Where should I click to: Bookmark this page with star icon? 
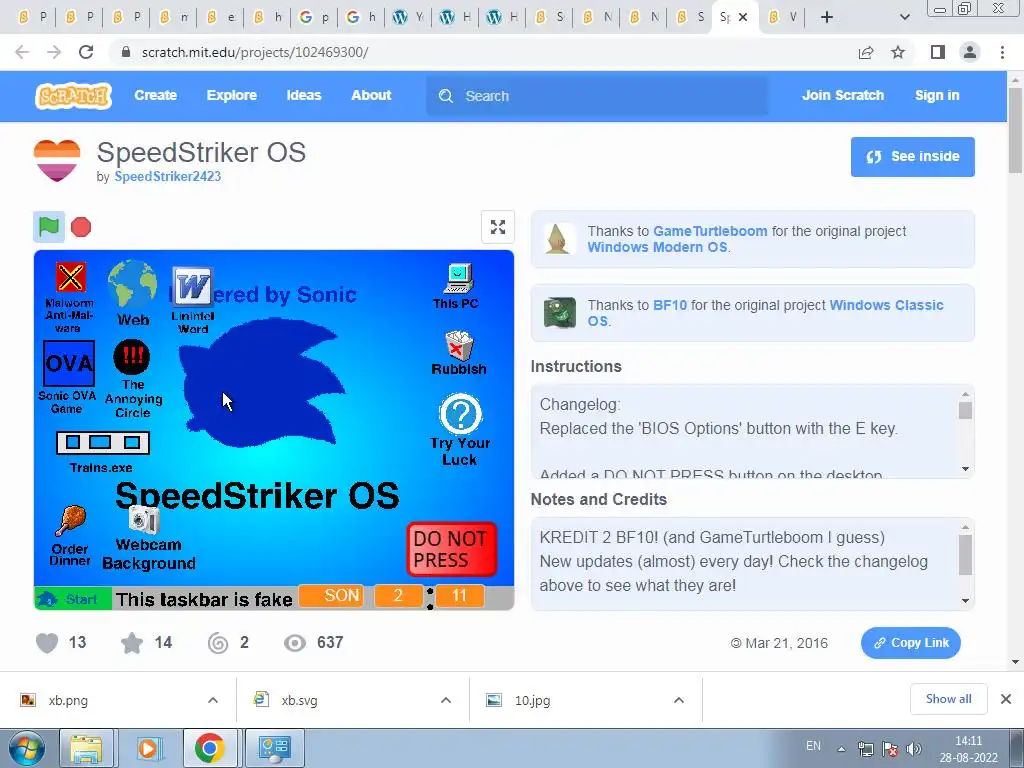coord(898,52)
